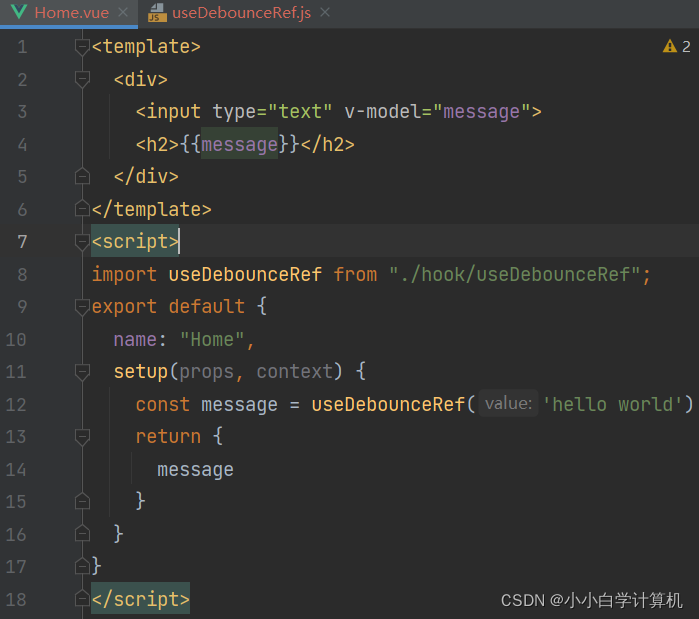Click the closing </script> tag
Viewport: 699px width, 619px height.
click(141, 599)
